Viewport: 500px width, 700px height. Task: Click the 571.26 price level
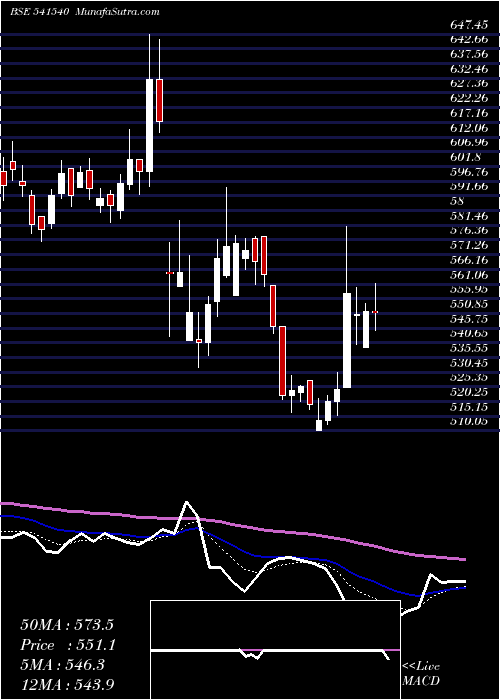click(469, 246)
